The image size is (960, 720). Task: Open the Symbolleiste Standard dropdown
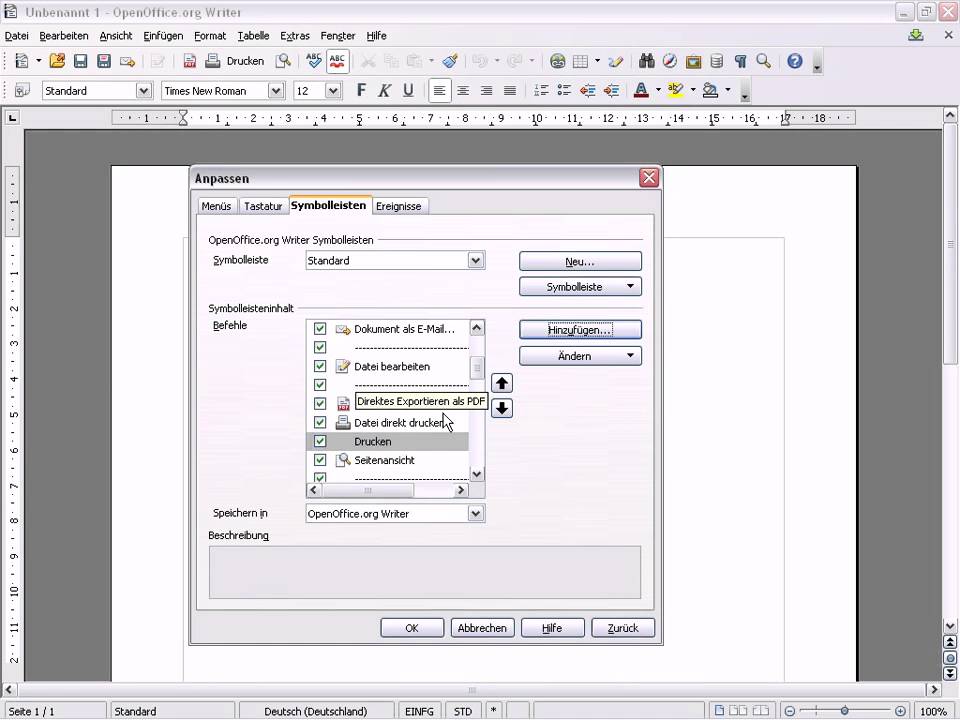[476, 260]
